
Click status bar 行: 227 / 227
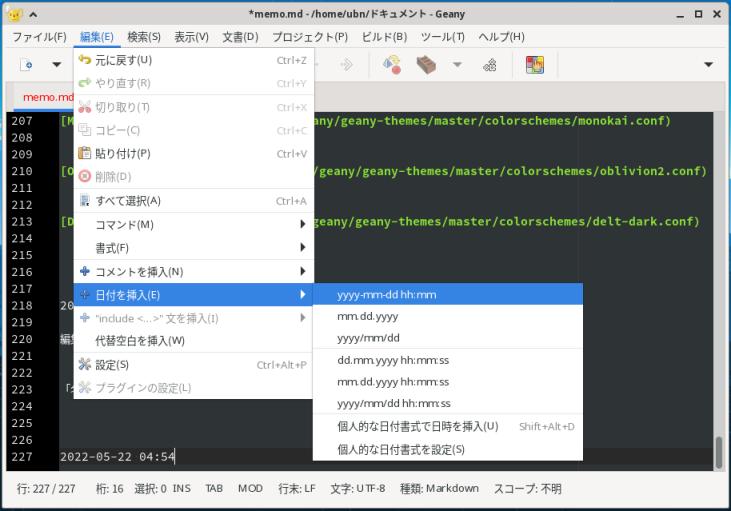pos(46,489)
